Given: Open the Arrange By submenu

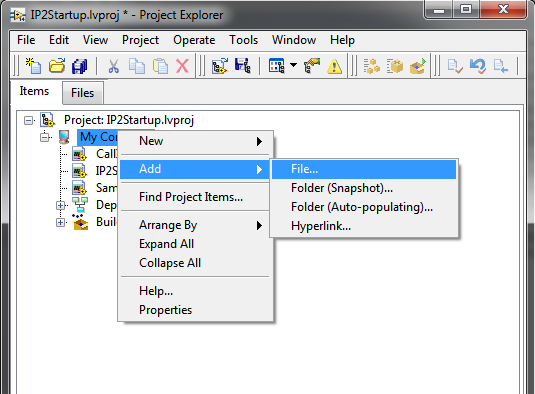Looking at the screenshot, I should point(196,225).
